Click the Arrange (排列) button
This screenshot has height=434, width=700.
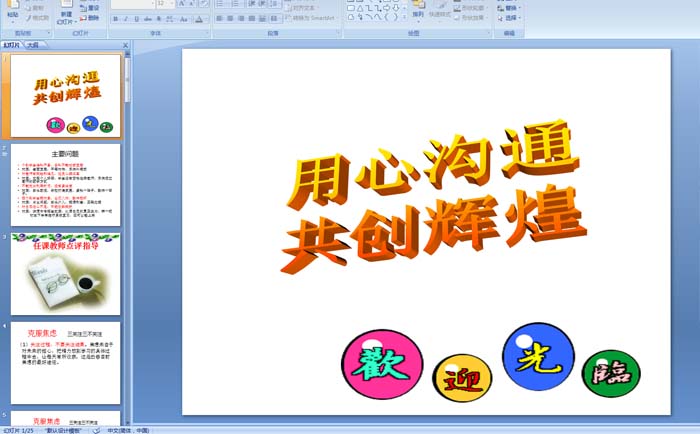[418, 10]
